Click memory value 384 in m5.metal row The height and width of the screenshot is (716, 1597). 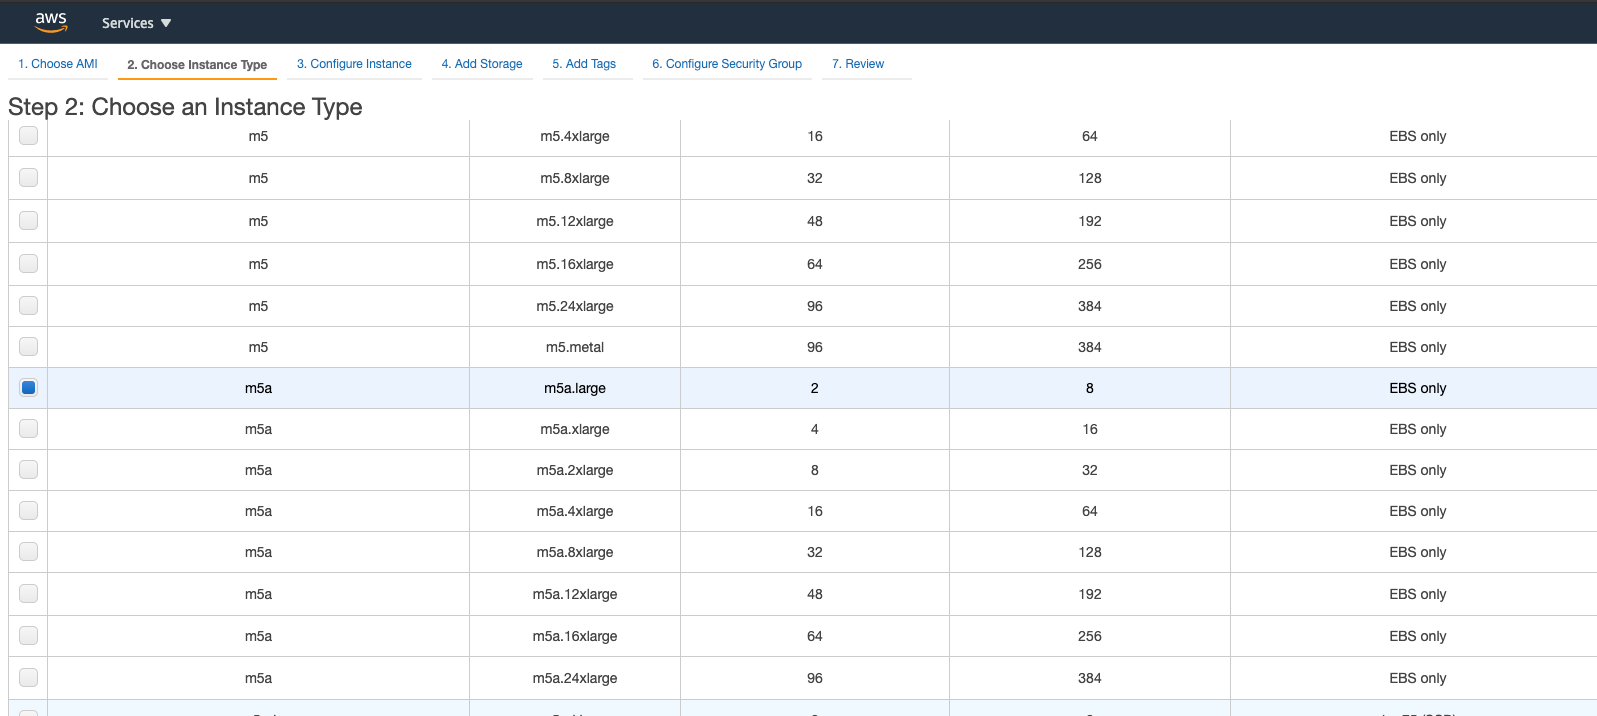click(x=1090, y=347)
